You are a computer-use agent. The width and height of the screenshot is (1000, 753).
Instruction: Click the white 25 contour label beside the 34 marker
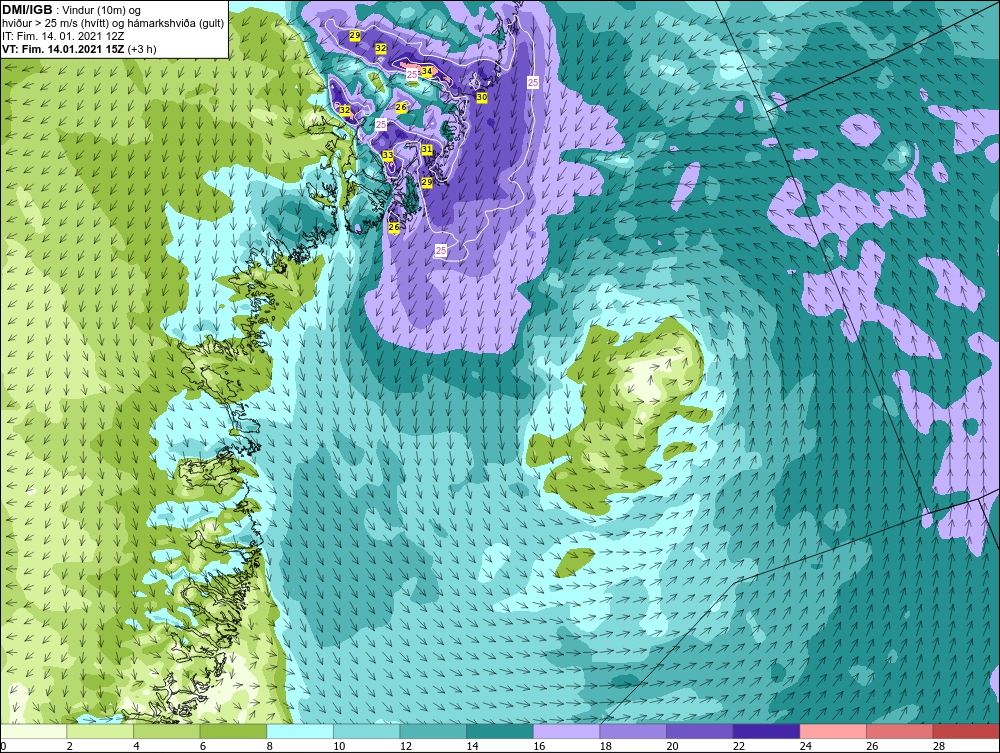pyautogui.click(x=412, y=75)
